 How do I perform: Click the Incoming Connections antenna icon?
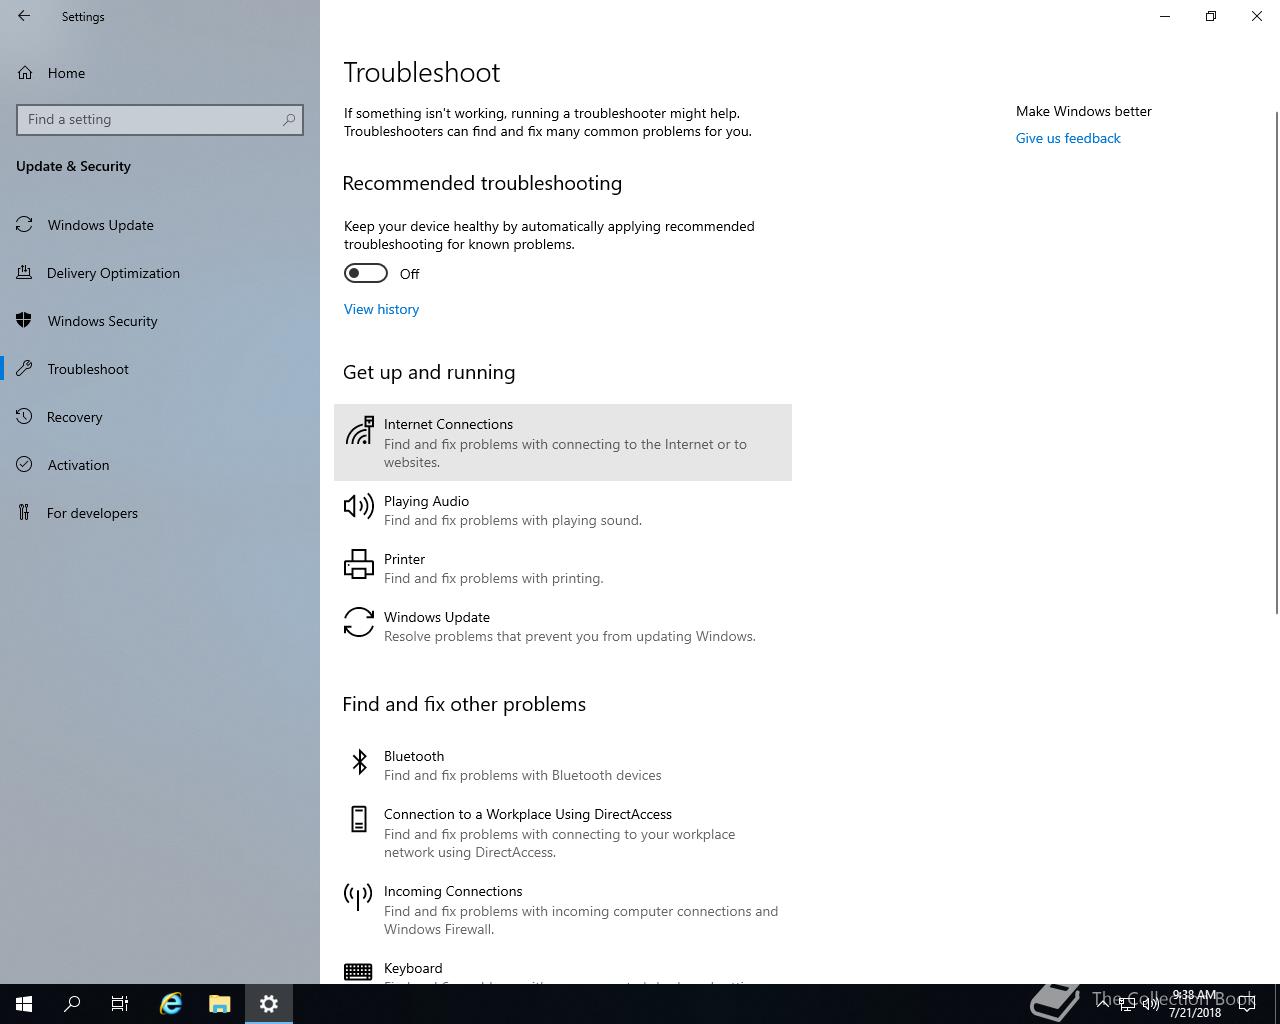[x=358, y=896]
